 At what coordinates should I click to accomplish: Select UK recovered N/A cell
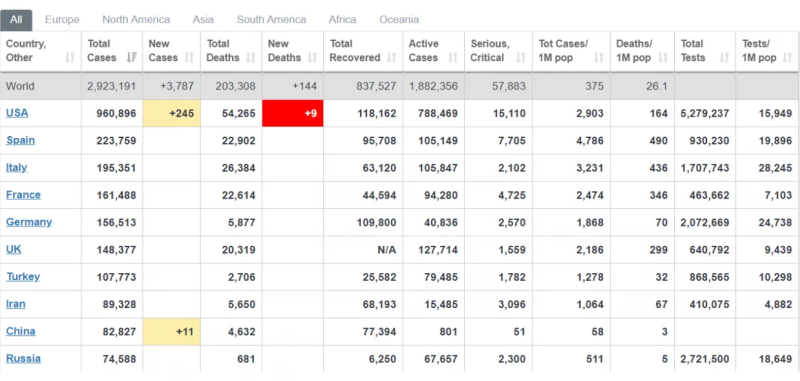(x=386, y=250)
